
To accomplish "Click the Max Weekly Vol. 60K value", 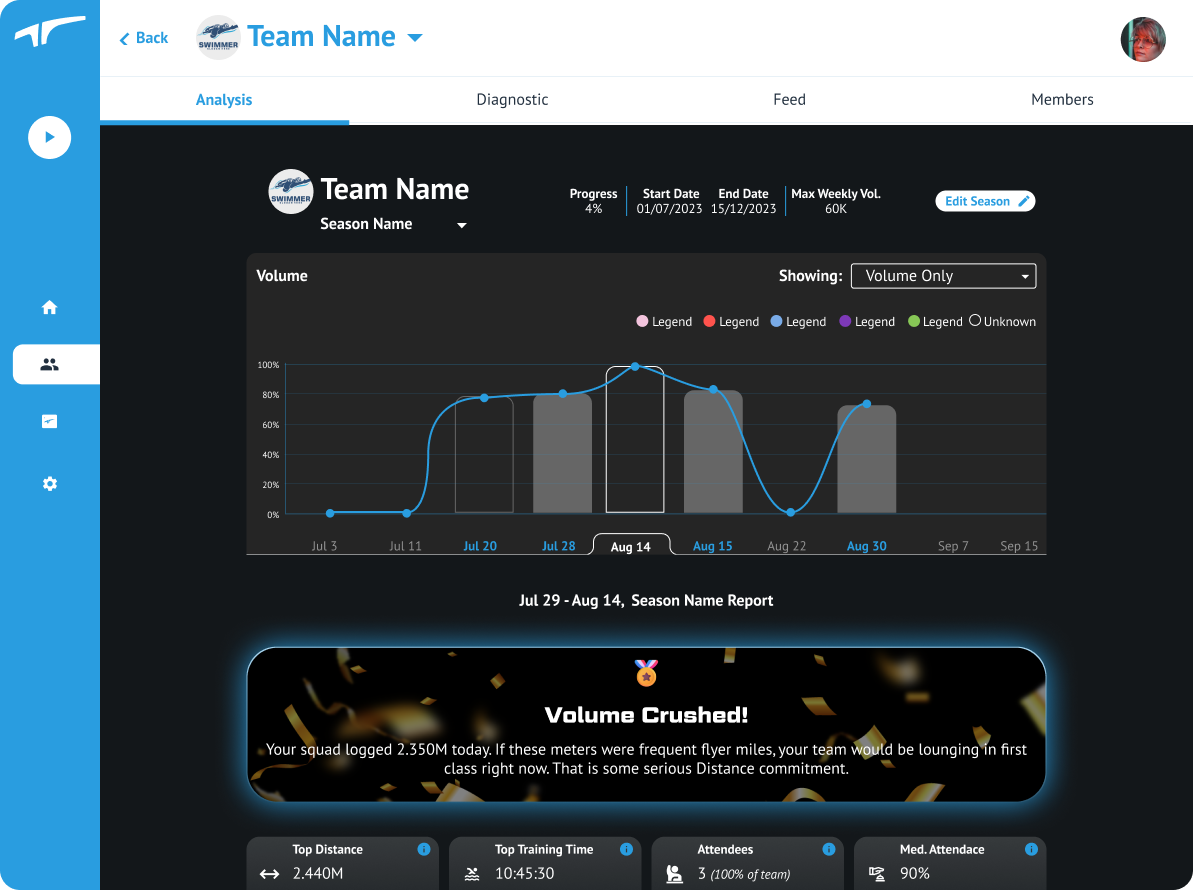I will (x=835, y=208).
